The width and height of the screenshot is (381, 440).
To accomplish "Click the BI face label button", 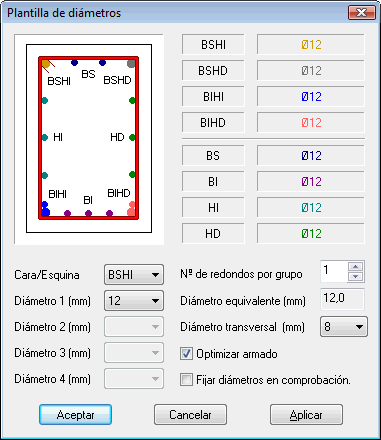I will point(213,181).
